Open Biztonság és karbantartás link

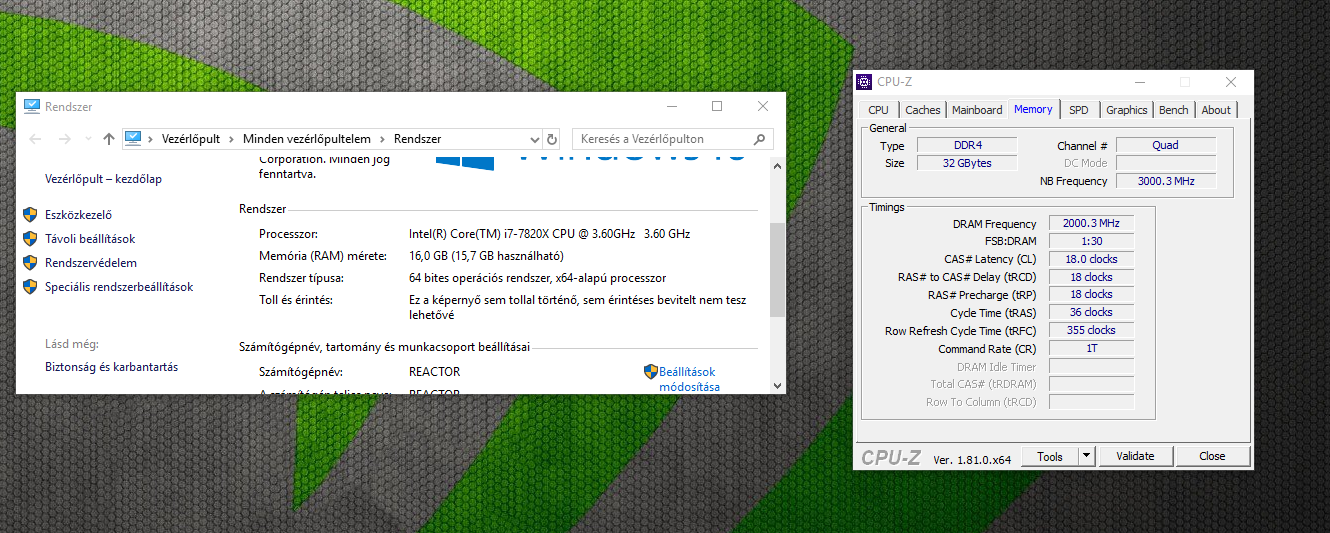pos(111,367)
